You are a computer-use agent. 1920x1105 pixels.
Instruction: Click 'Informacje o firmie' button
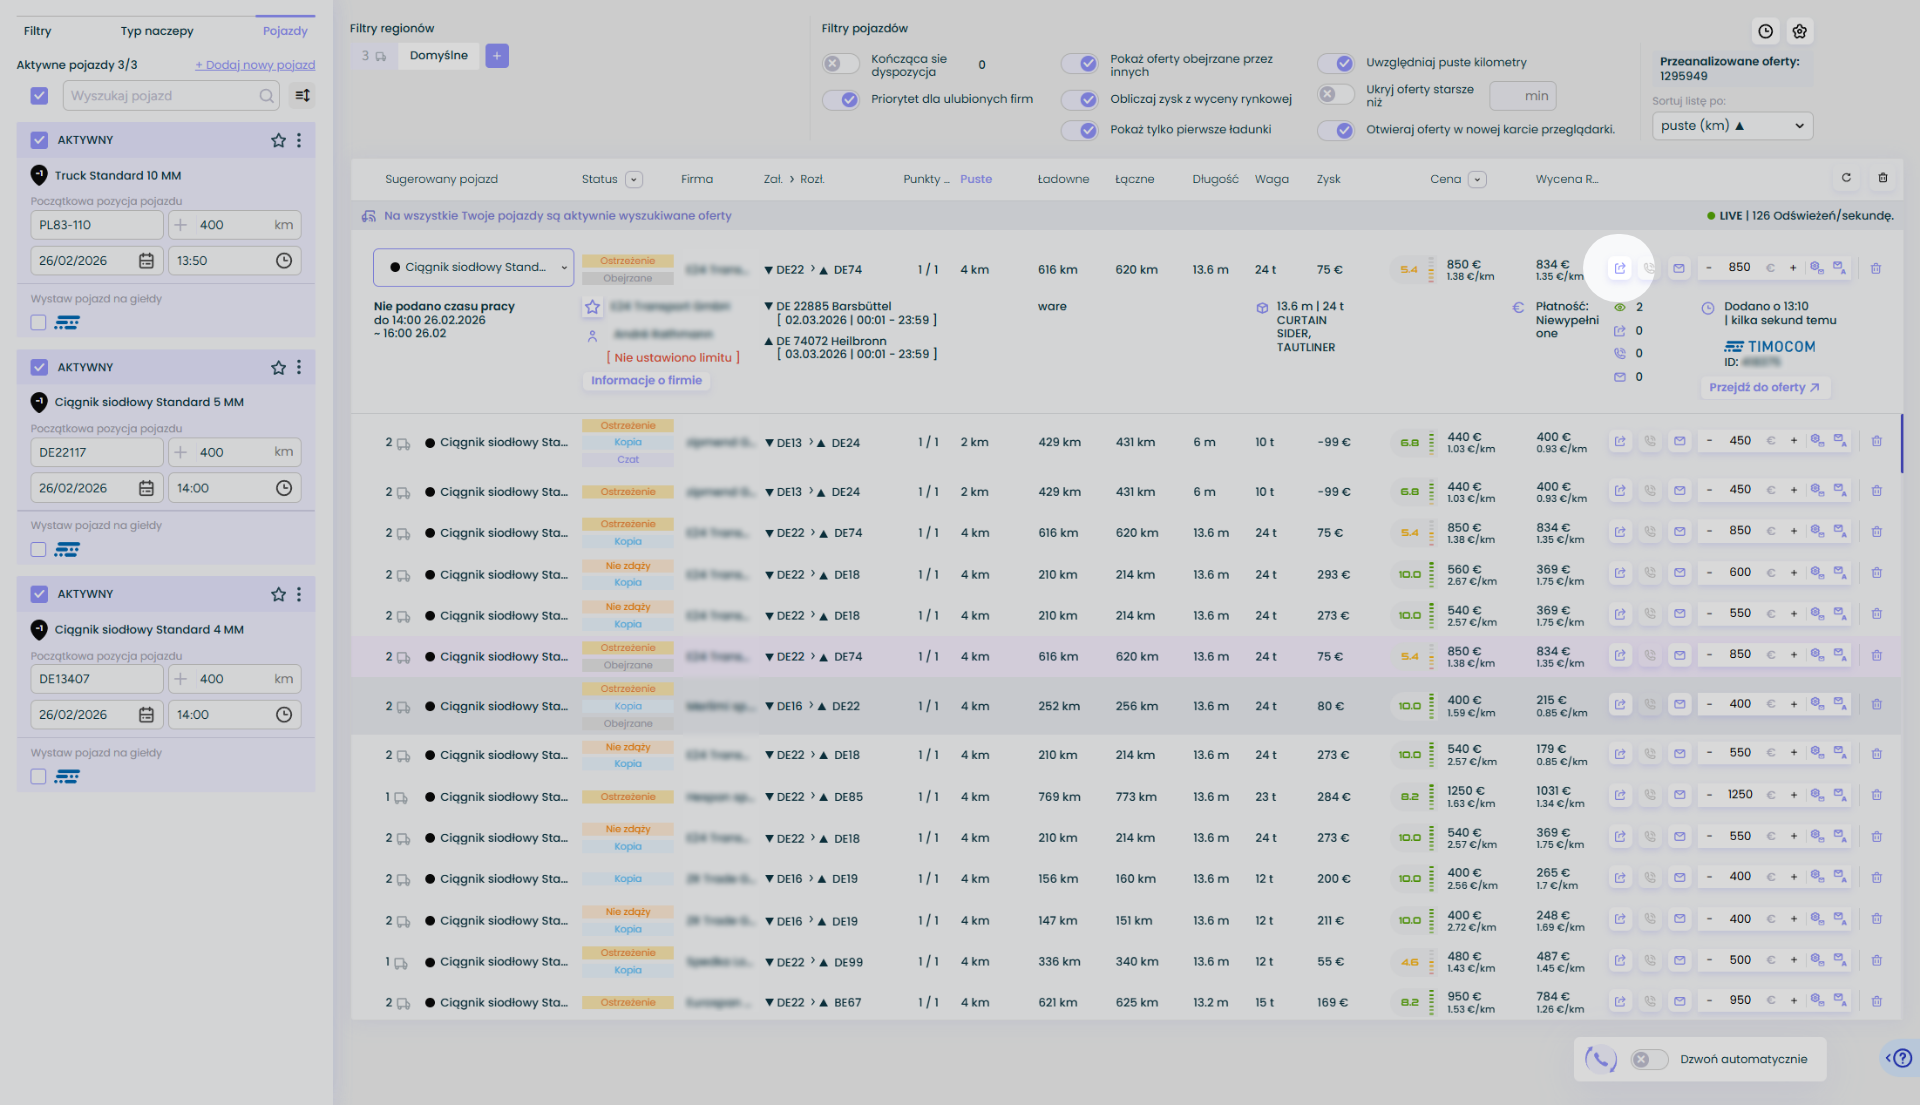[x=646, y=381]
